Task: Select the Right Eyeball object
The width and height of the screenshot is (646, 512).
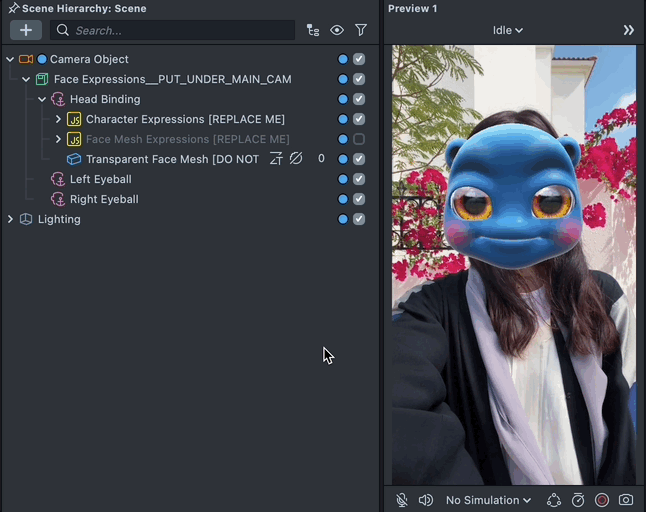Action: [104, 199]
